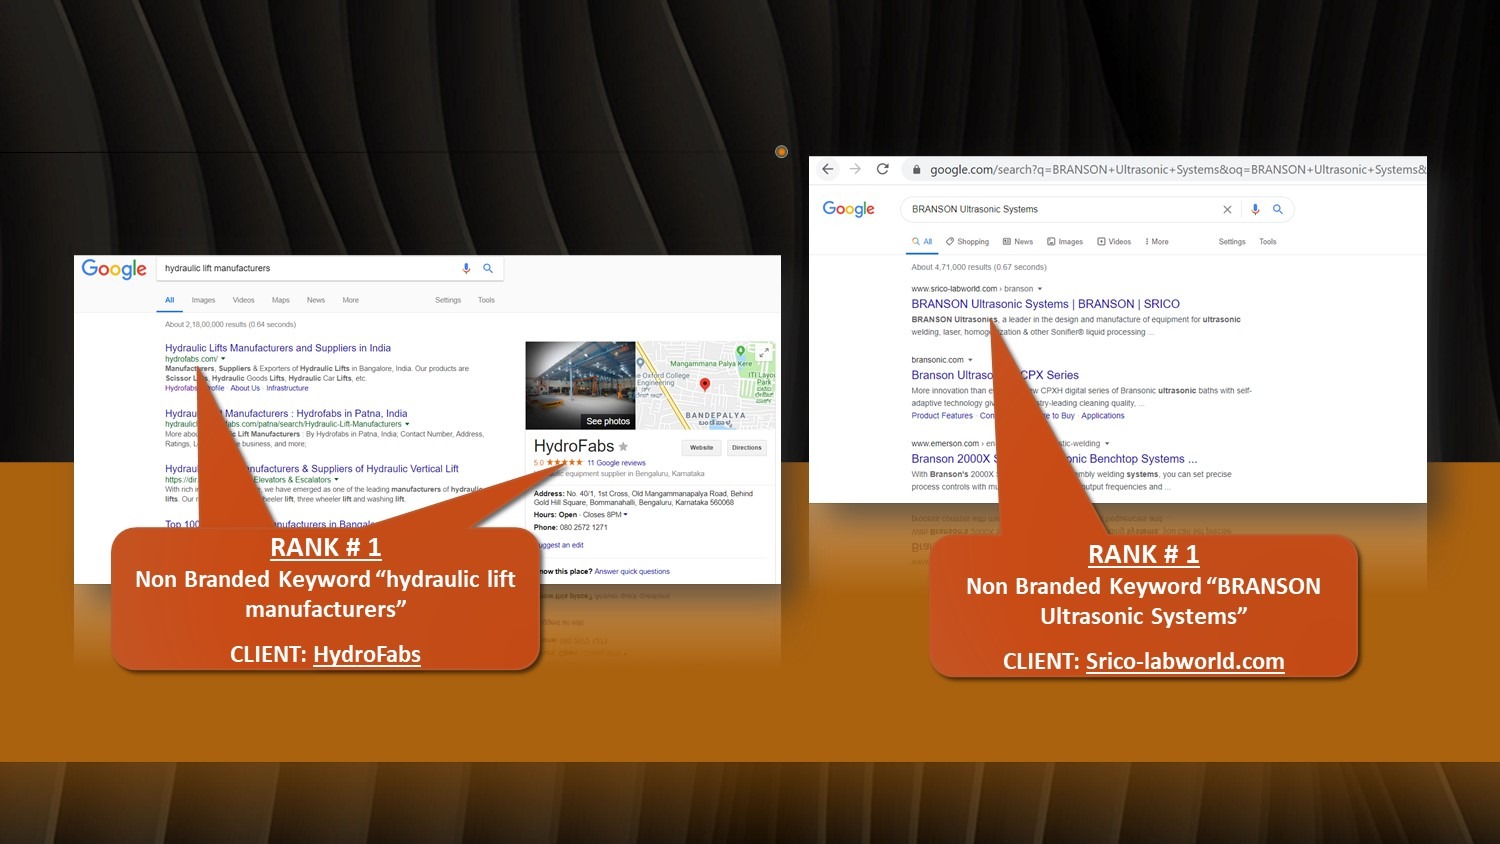
Task: Open the Videos tab in the hydraulic lift search
Action: (x=244, y=300)
